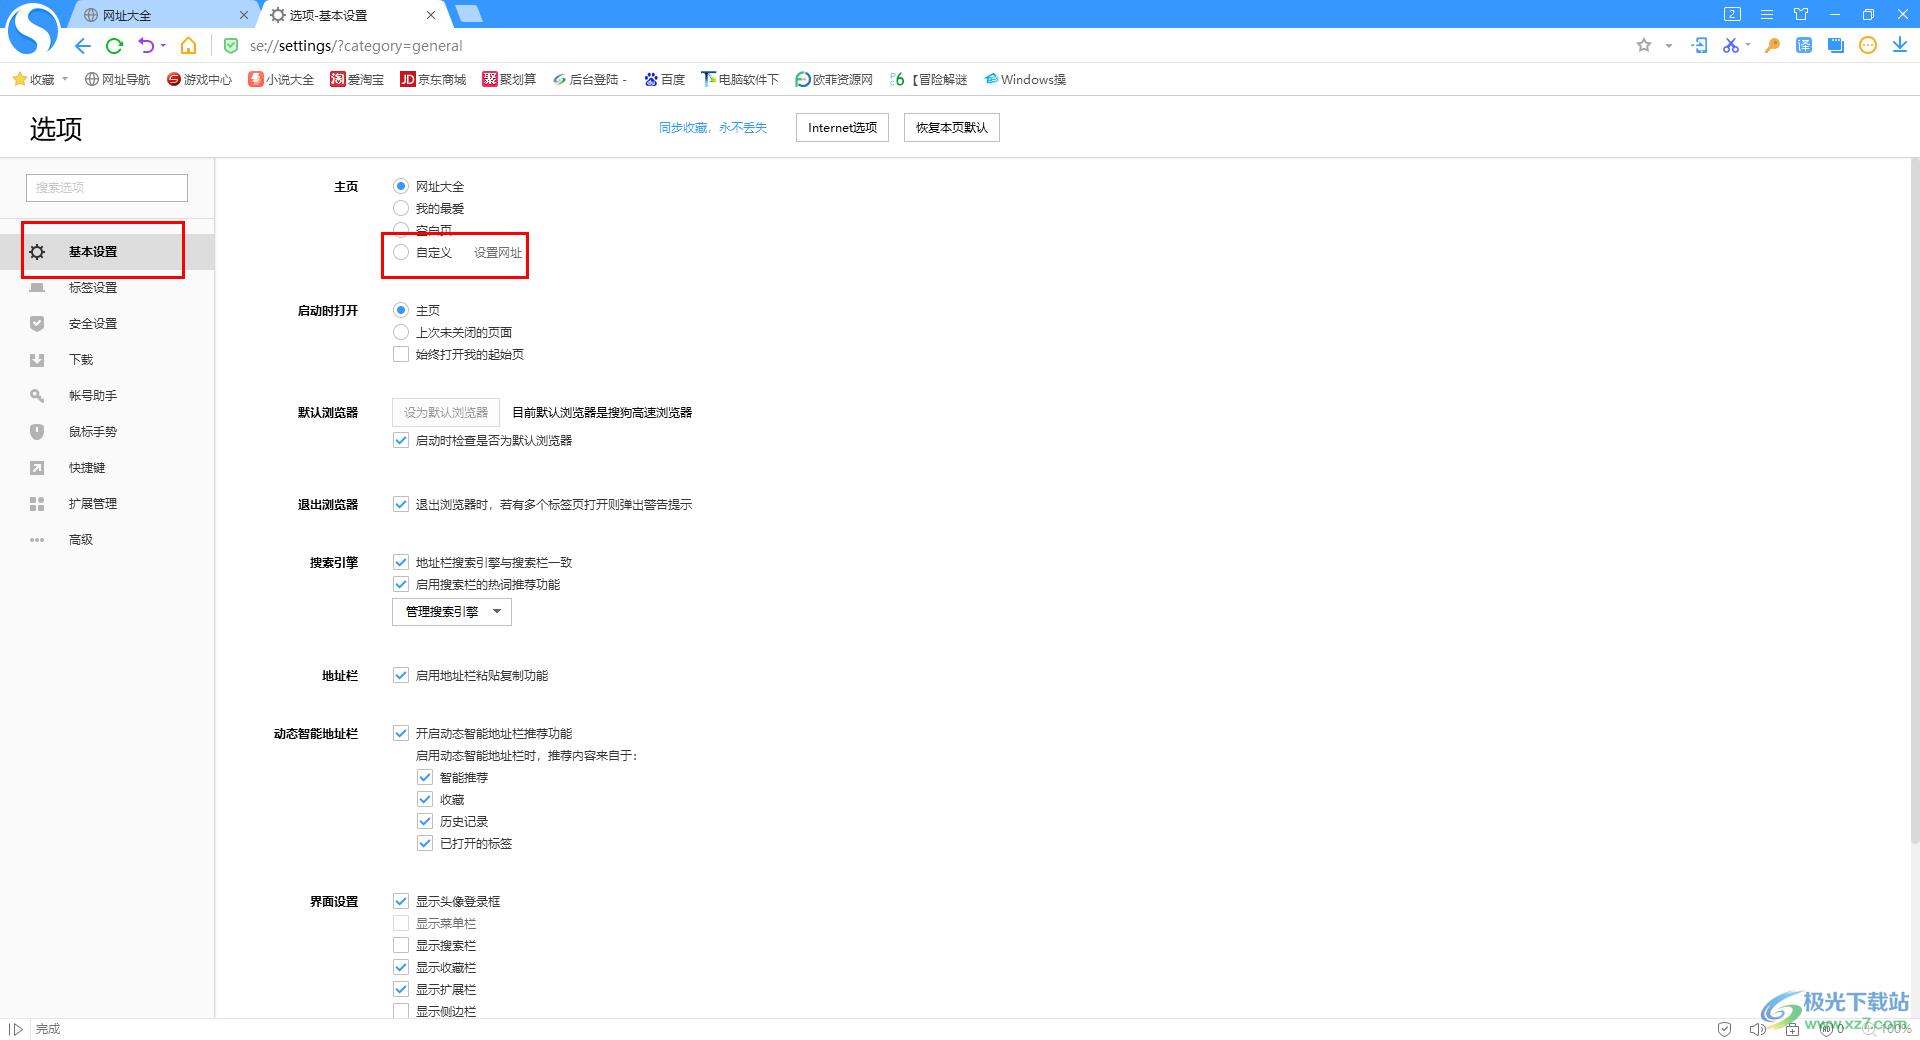Open a new tab with the tab button
The height and width of the screenshot is (1040, 1920).
tap(468, 14)
